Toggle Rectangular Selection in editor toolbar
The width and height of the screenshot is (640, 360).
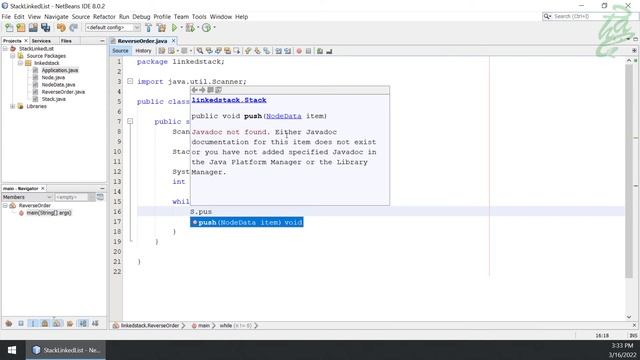pos(237,51)
